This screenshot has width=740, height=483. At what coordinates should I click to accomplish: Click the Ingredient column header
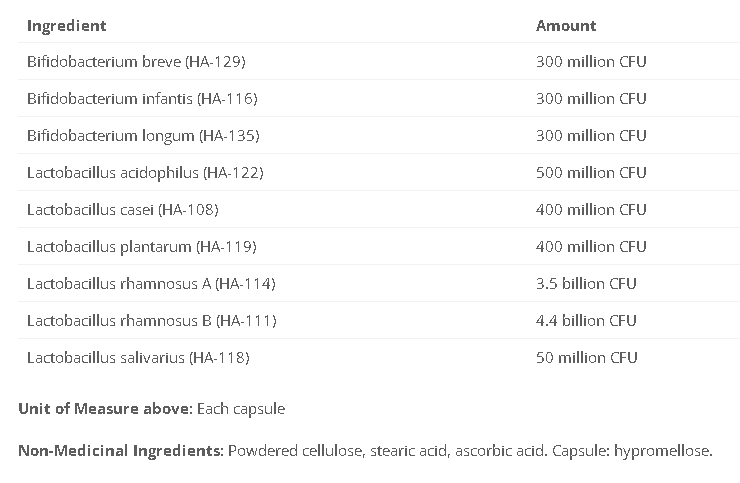pos(66,25)
